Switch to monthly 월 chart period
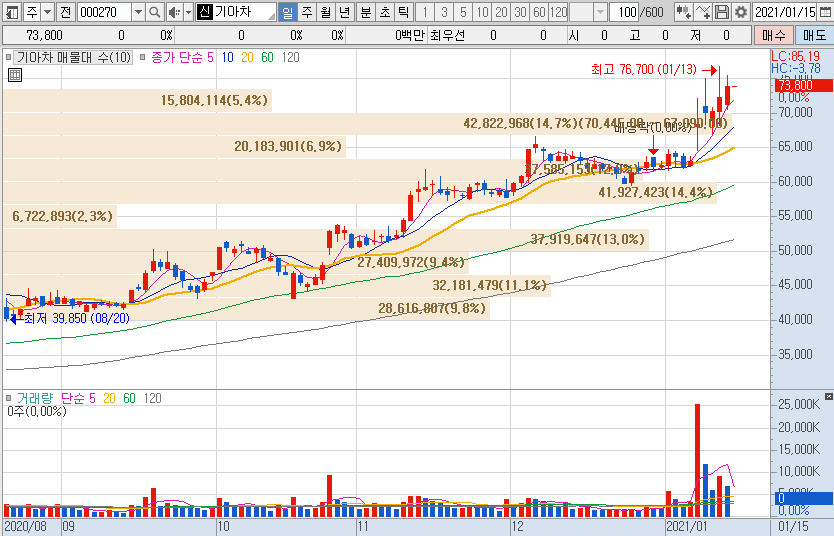 (x=326, y=12)
